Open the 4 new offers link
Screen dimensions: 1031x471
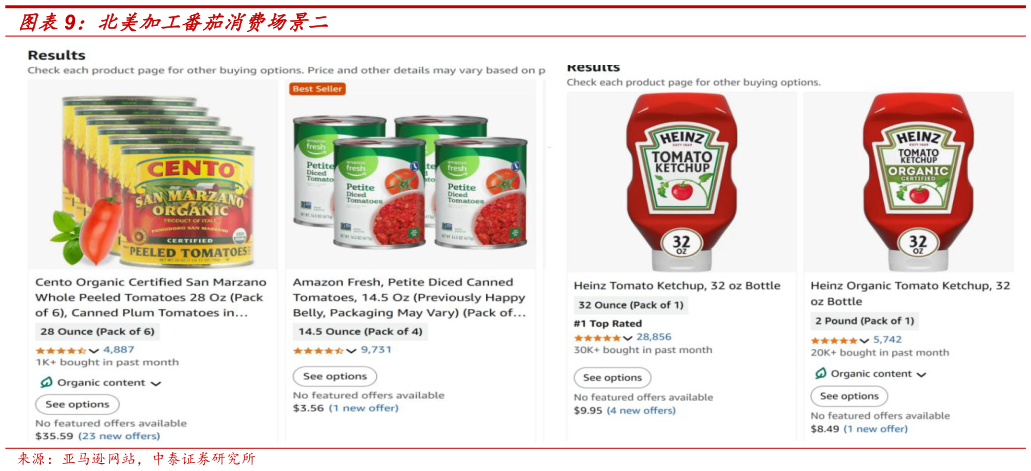pyautogui.click(x=640, y=410)
